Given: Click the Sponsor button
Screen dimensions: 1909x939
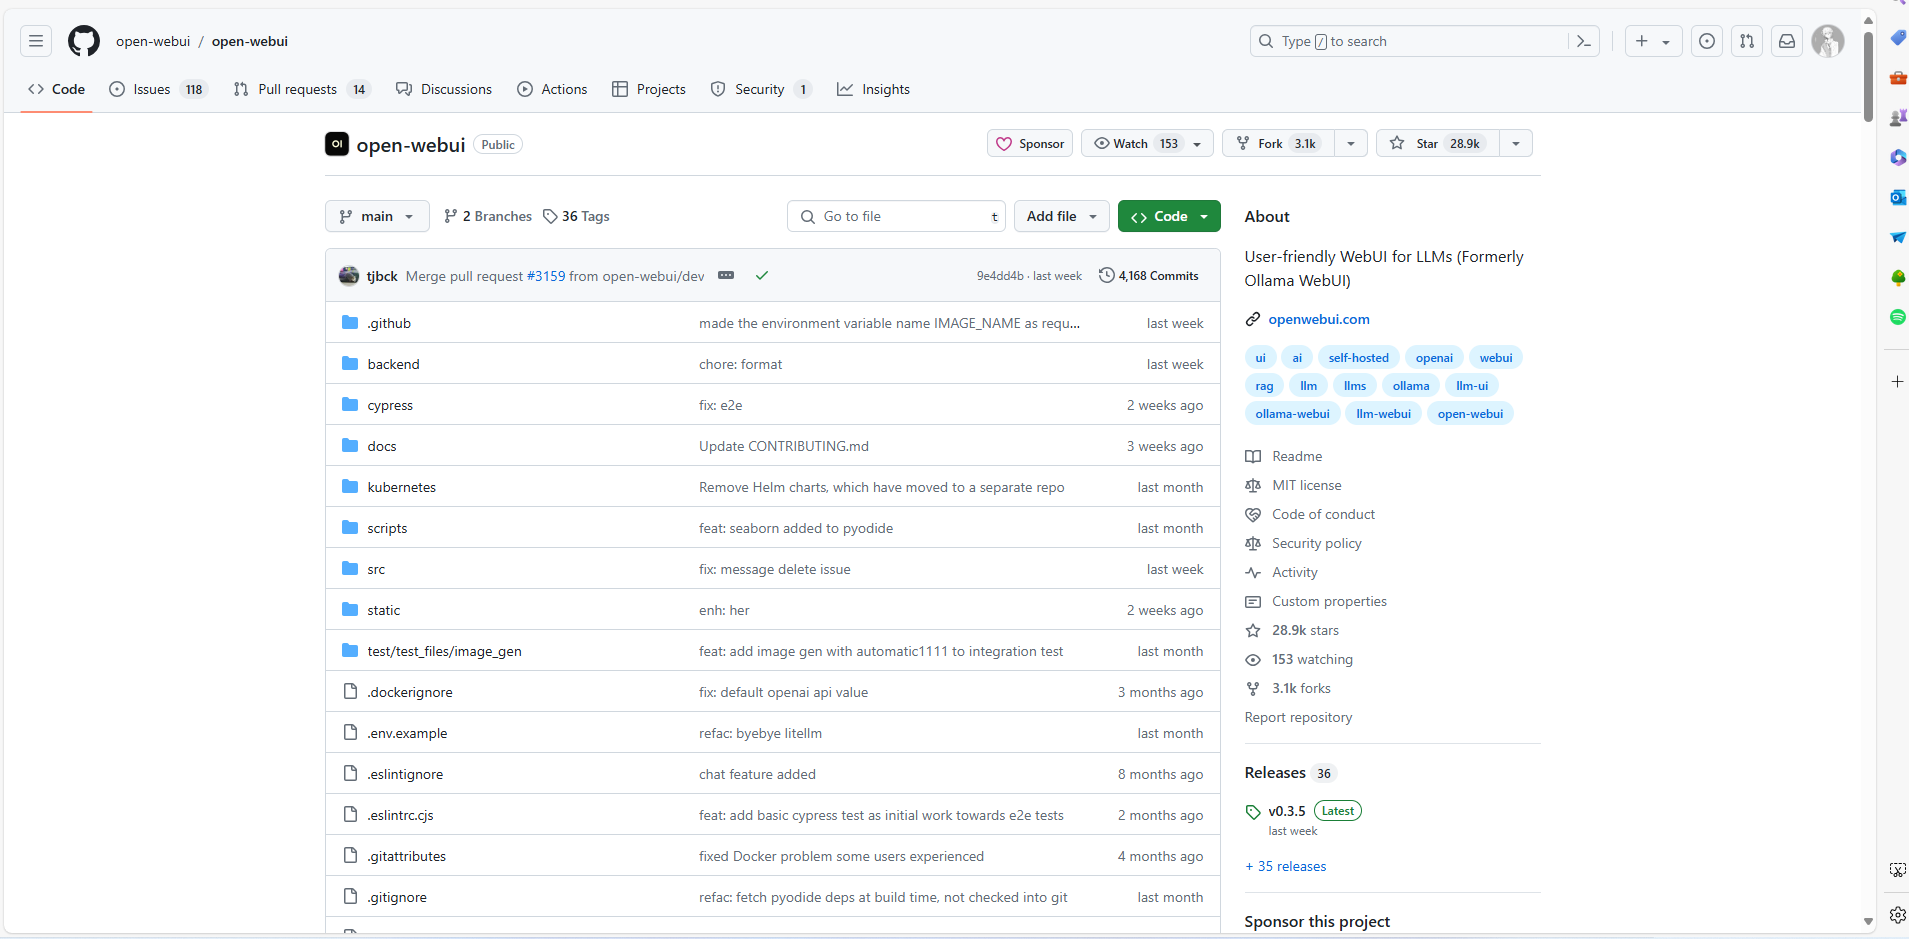Looking at the screenshot, I should coord(1030,143).
